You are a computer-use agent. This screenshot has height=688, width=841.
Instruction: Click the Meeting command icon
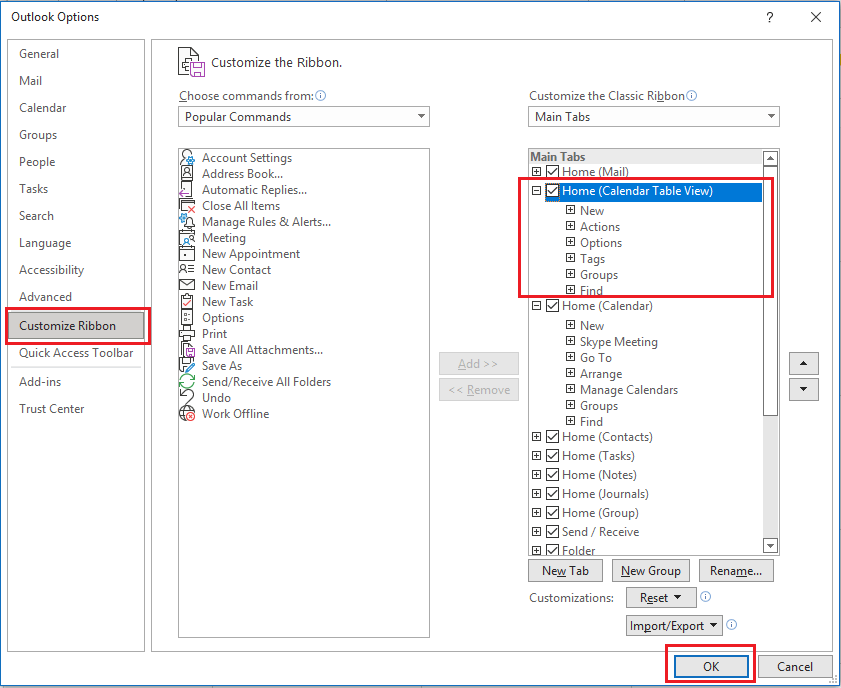pos(187,238)
